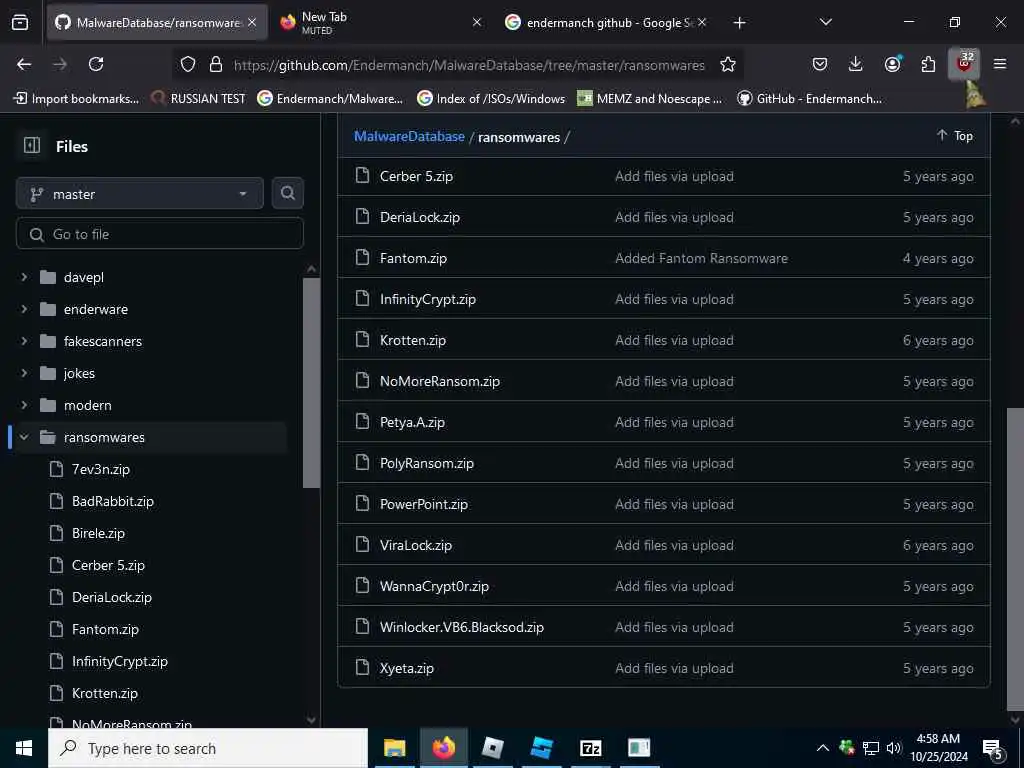List all tabs dropdown arrow

click(825, 23)
